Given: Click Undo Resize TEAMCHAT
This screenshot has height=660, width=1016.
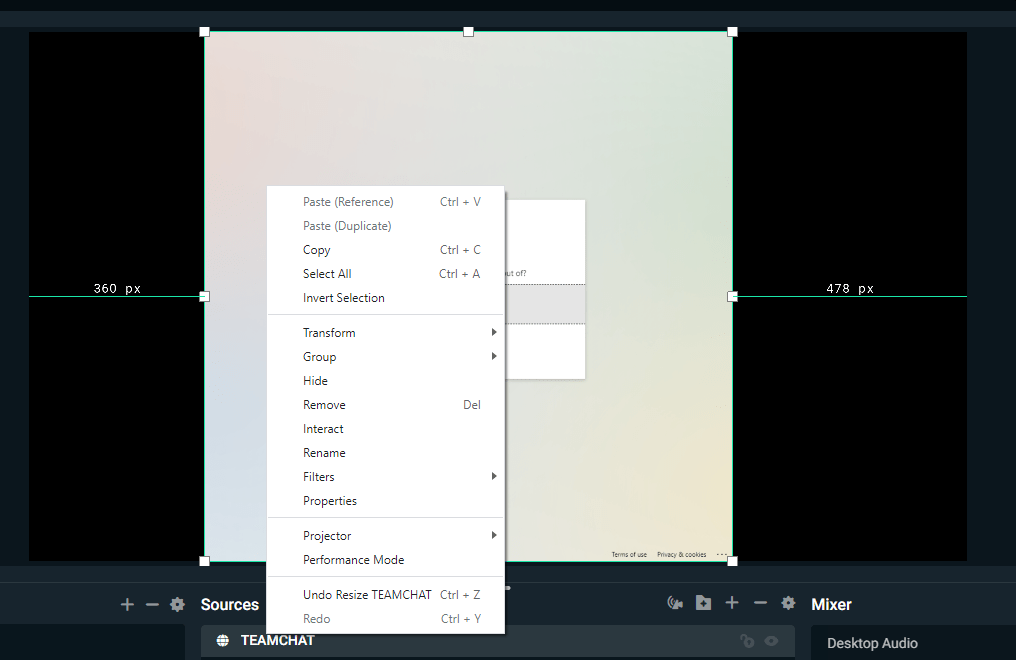Looking at the screenshot, I should tap(367, 595).
